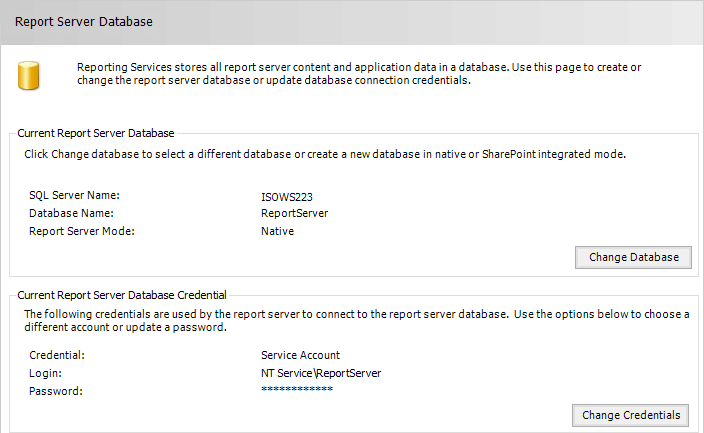Click the Change Database button
This screenshot has height=433, width=704.
[633, 257]
